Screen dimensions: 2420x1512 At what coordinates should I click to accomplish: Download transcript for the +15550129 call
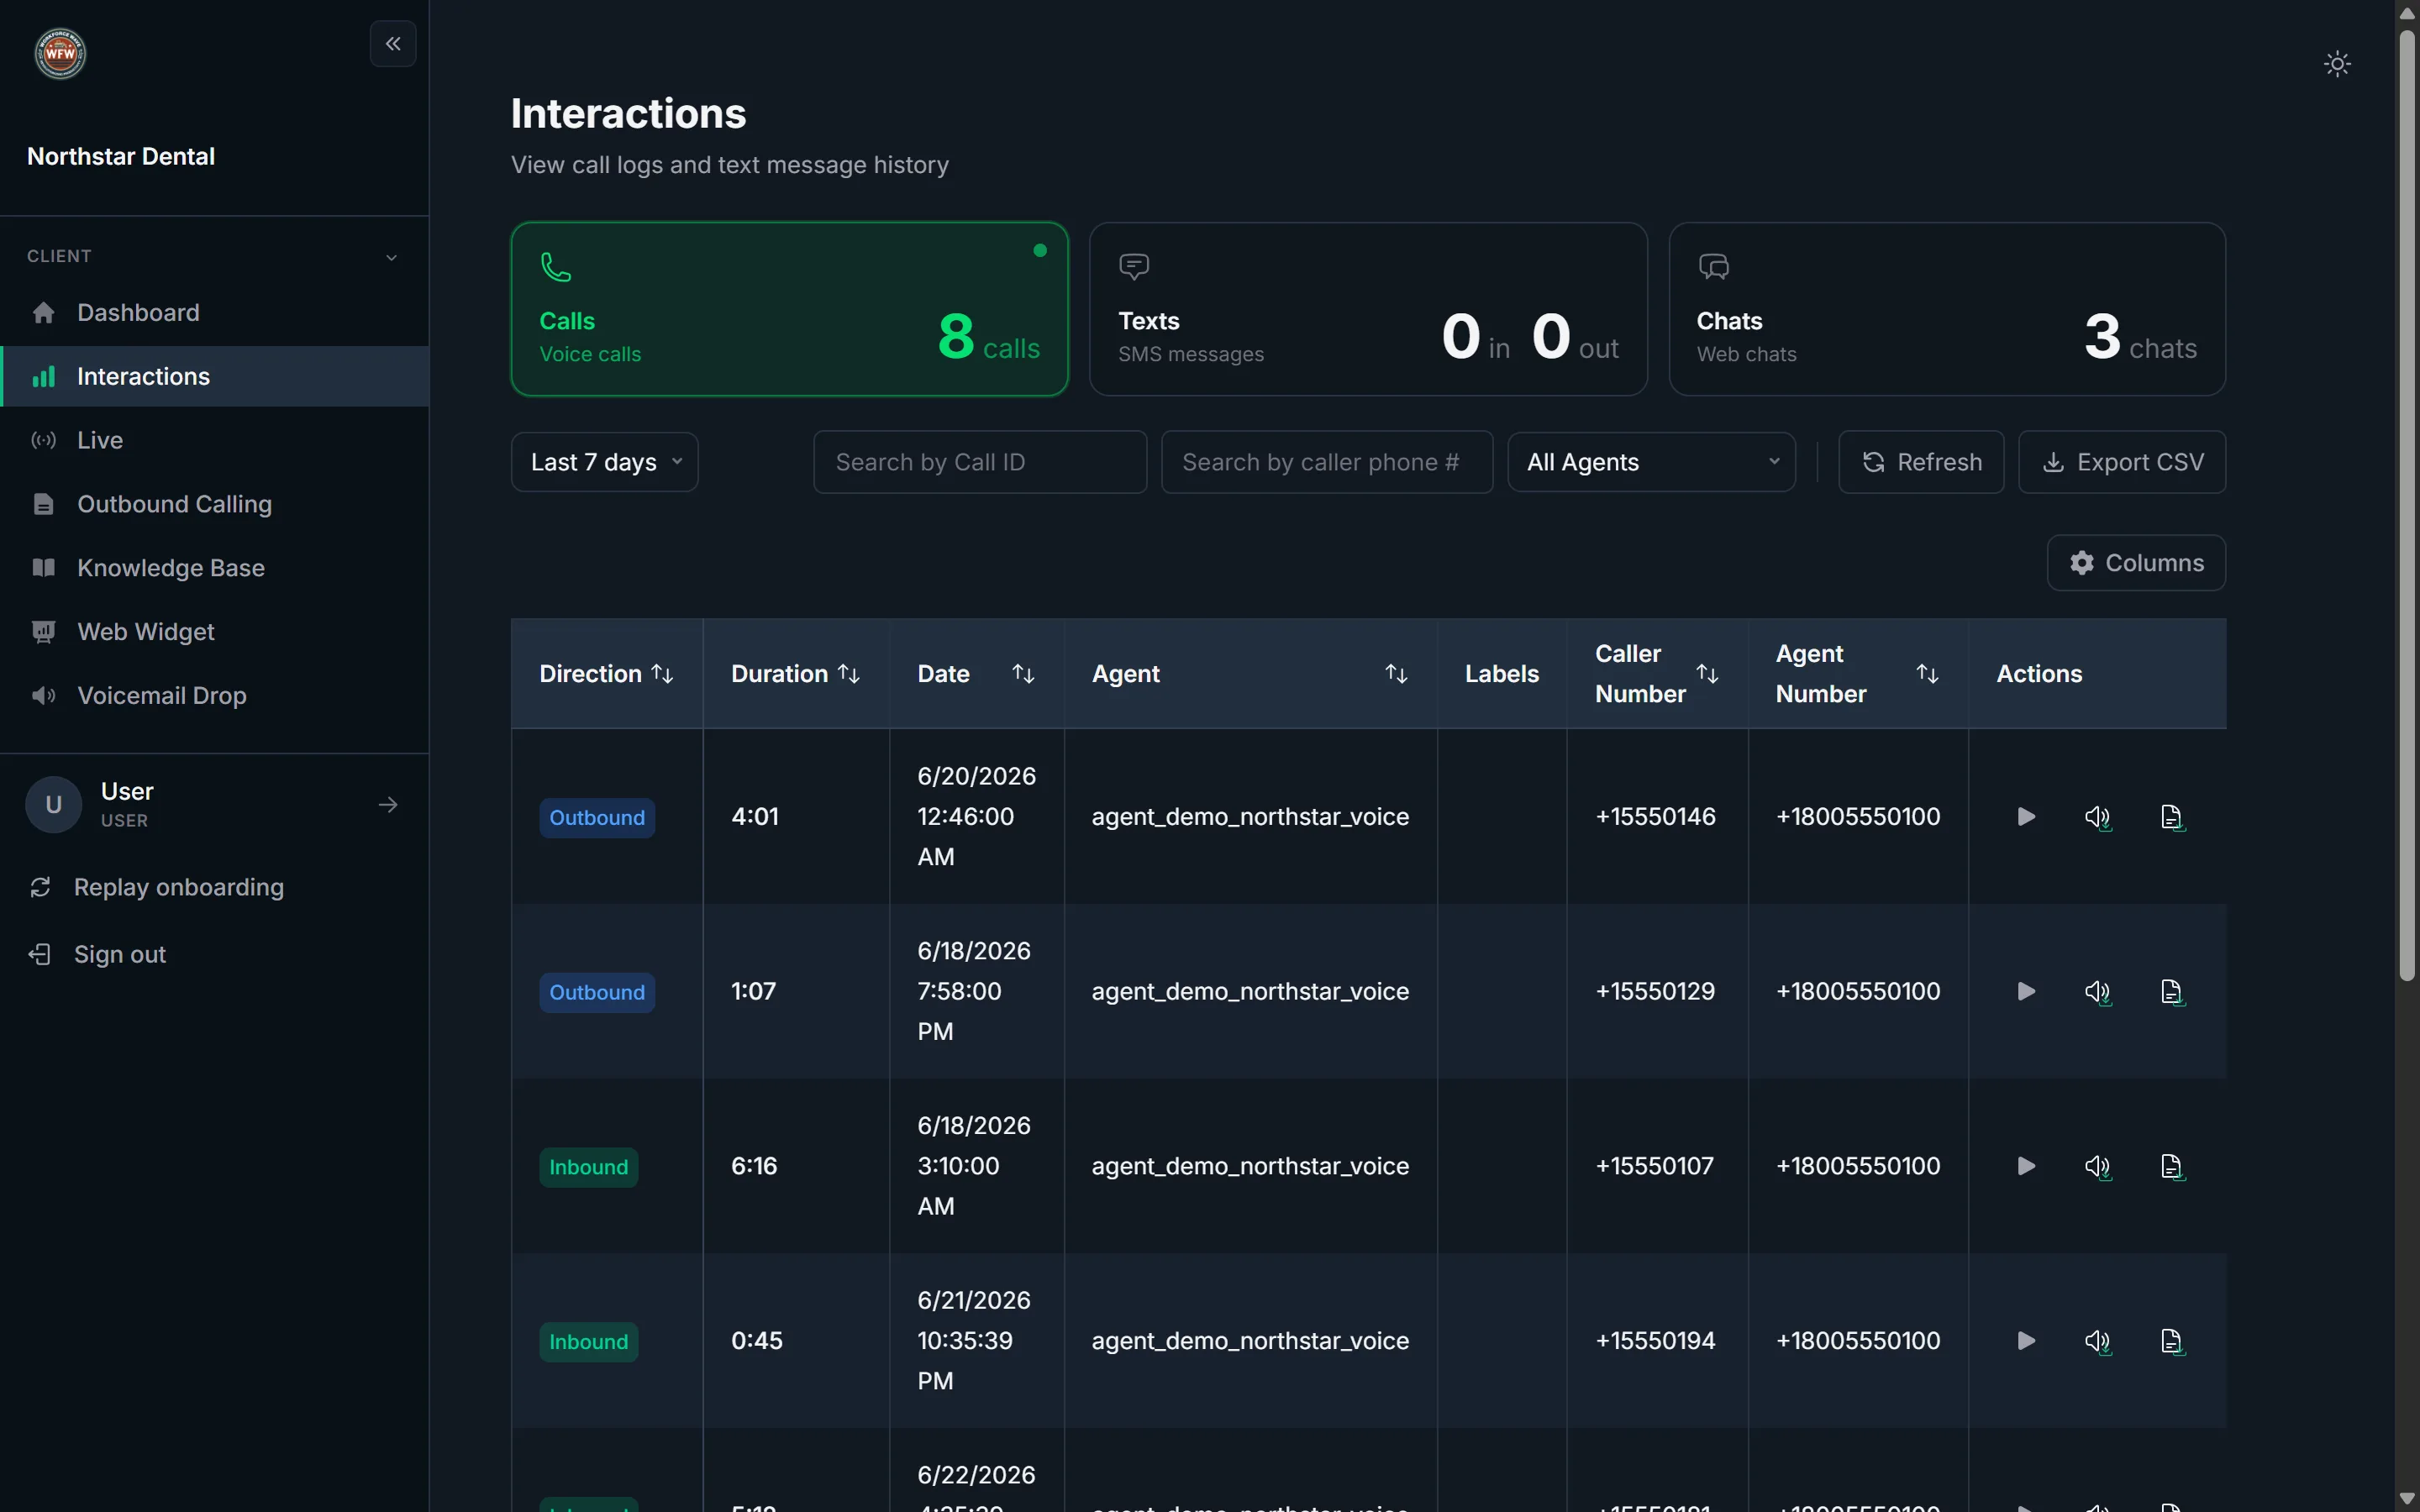2171,992
